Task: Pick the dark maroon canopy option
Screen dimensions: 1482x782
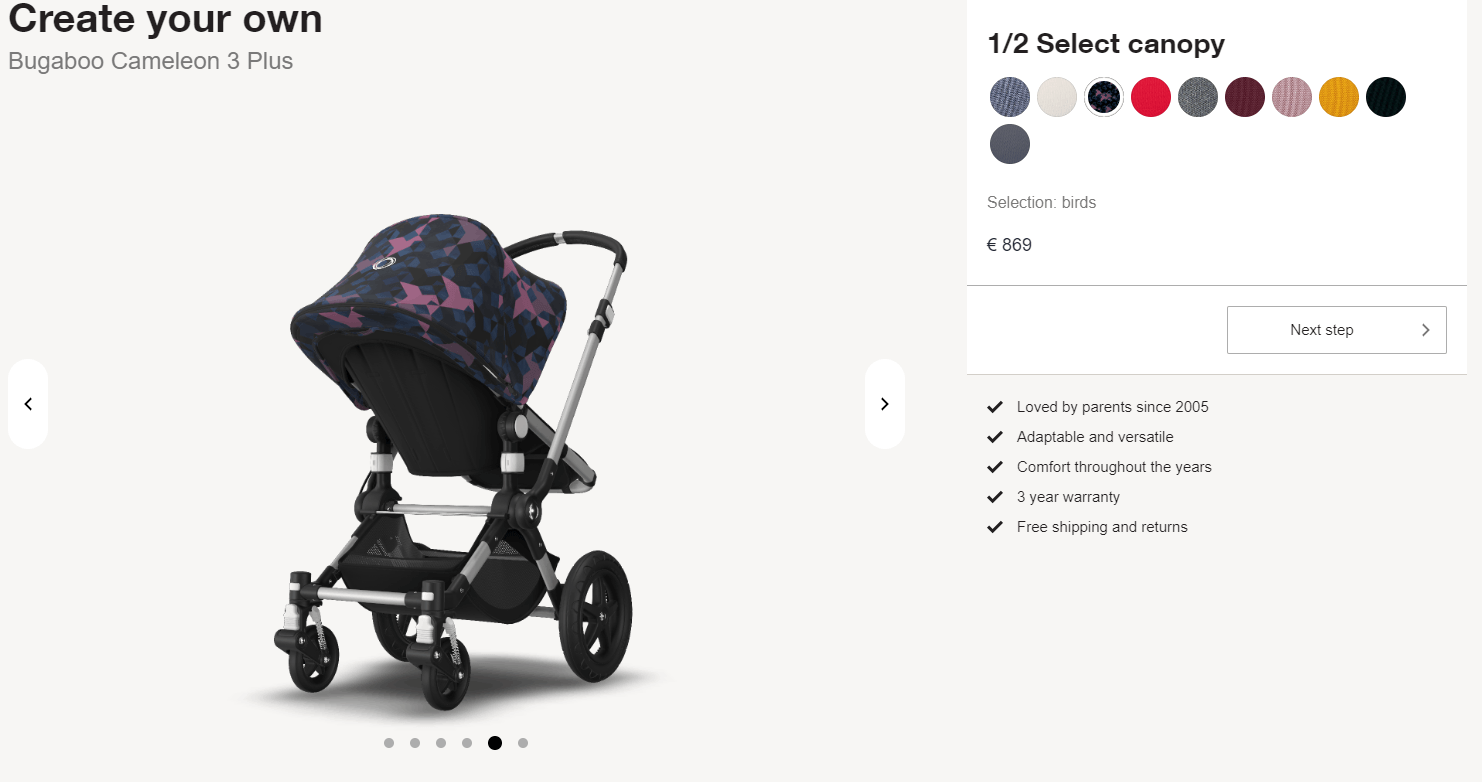Action: (x=1244, y=97)
